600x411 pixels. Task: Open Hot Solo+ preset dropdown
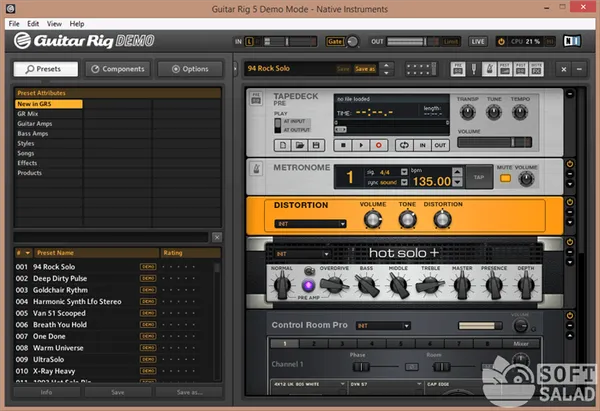tap(302, 254)
